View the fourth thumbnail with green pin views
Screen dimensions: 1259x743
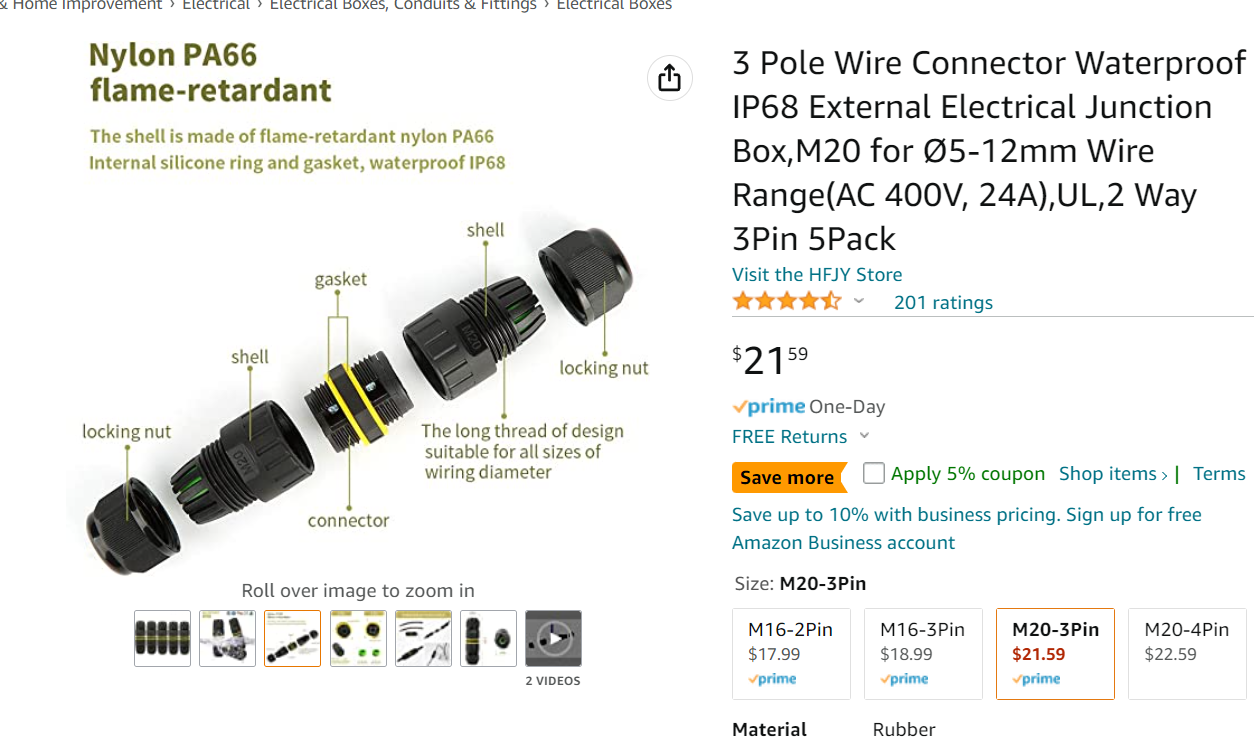click(358, 638)
